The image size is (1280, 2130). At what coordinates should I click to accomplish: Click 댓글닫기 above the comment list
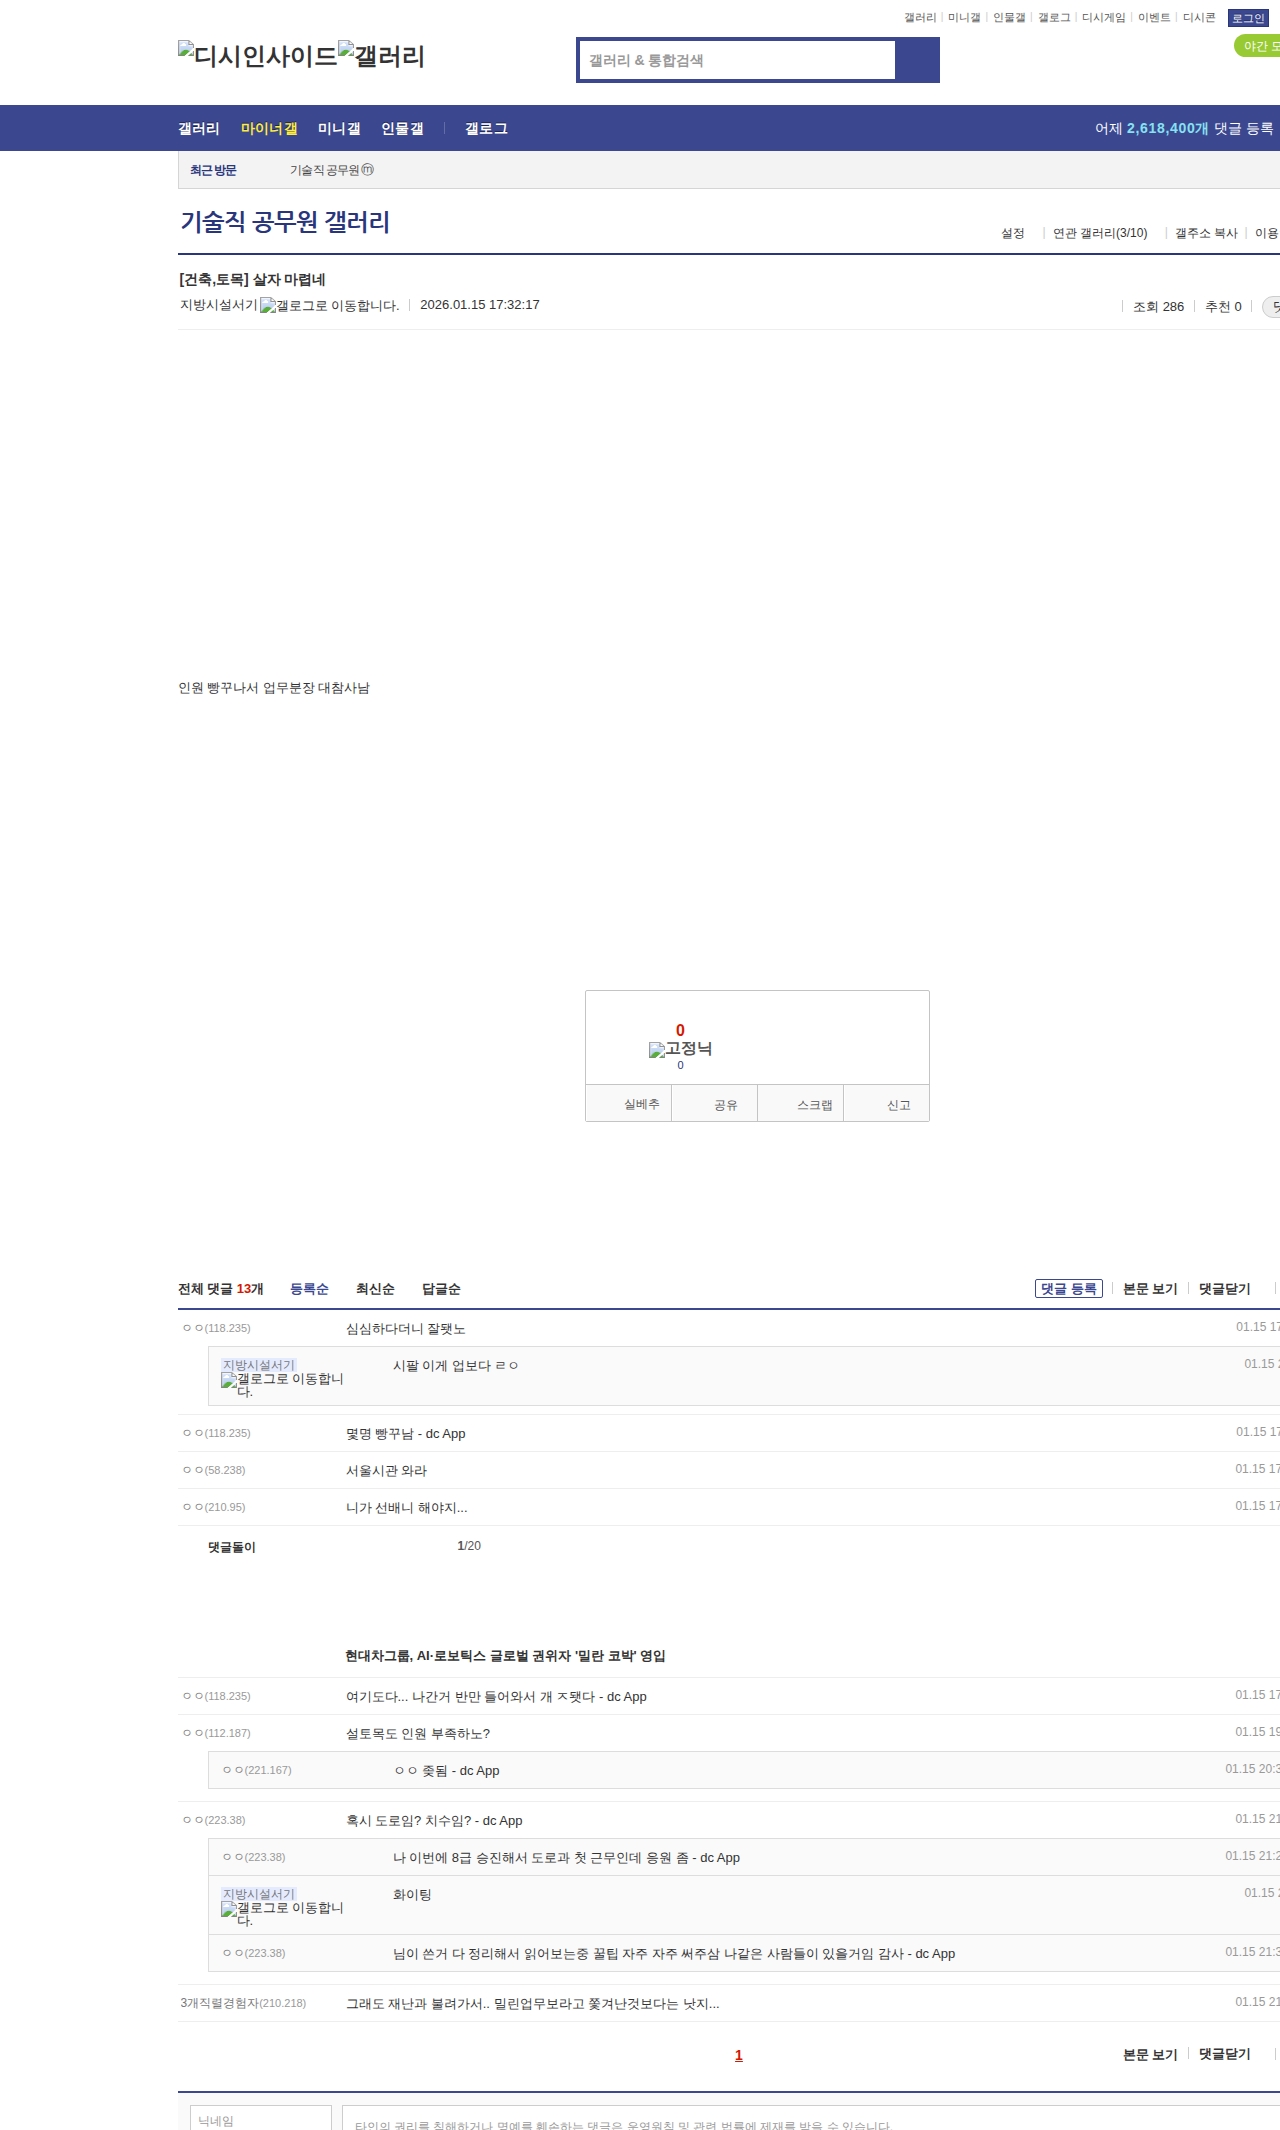pyautogui.click(x=1225, y=1289)
